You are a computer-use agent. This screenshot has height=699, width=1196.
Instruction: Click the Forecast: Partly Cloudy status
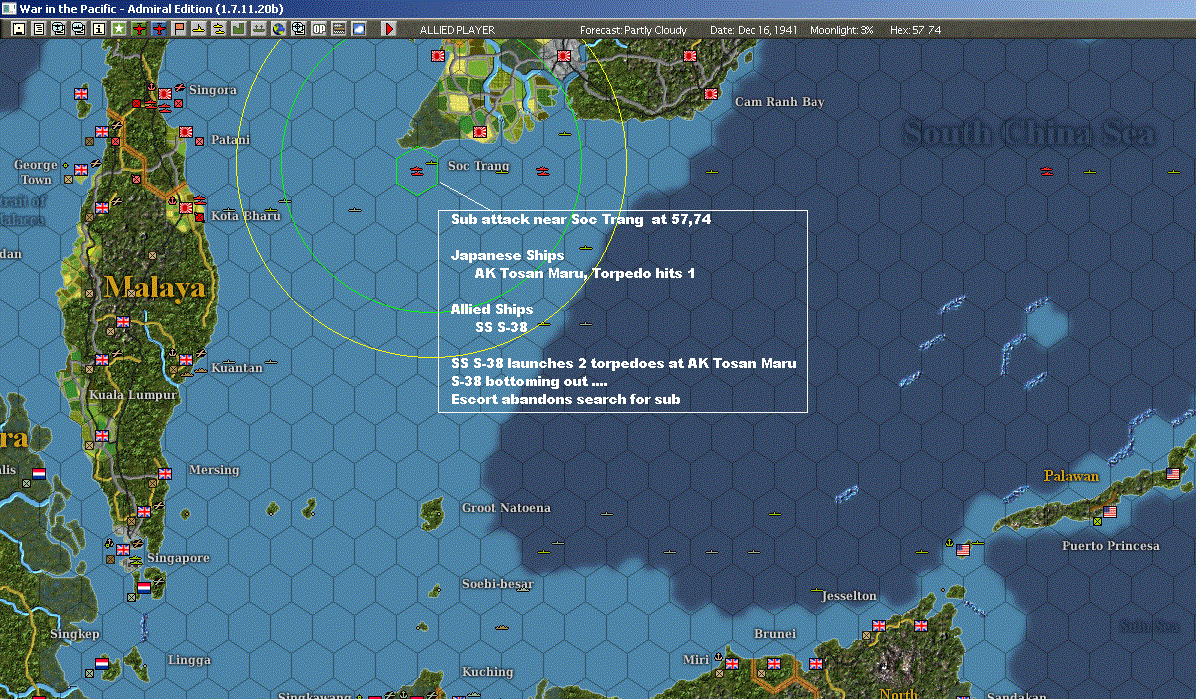[633, 30]
